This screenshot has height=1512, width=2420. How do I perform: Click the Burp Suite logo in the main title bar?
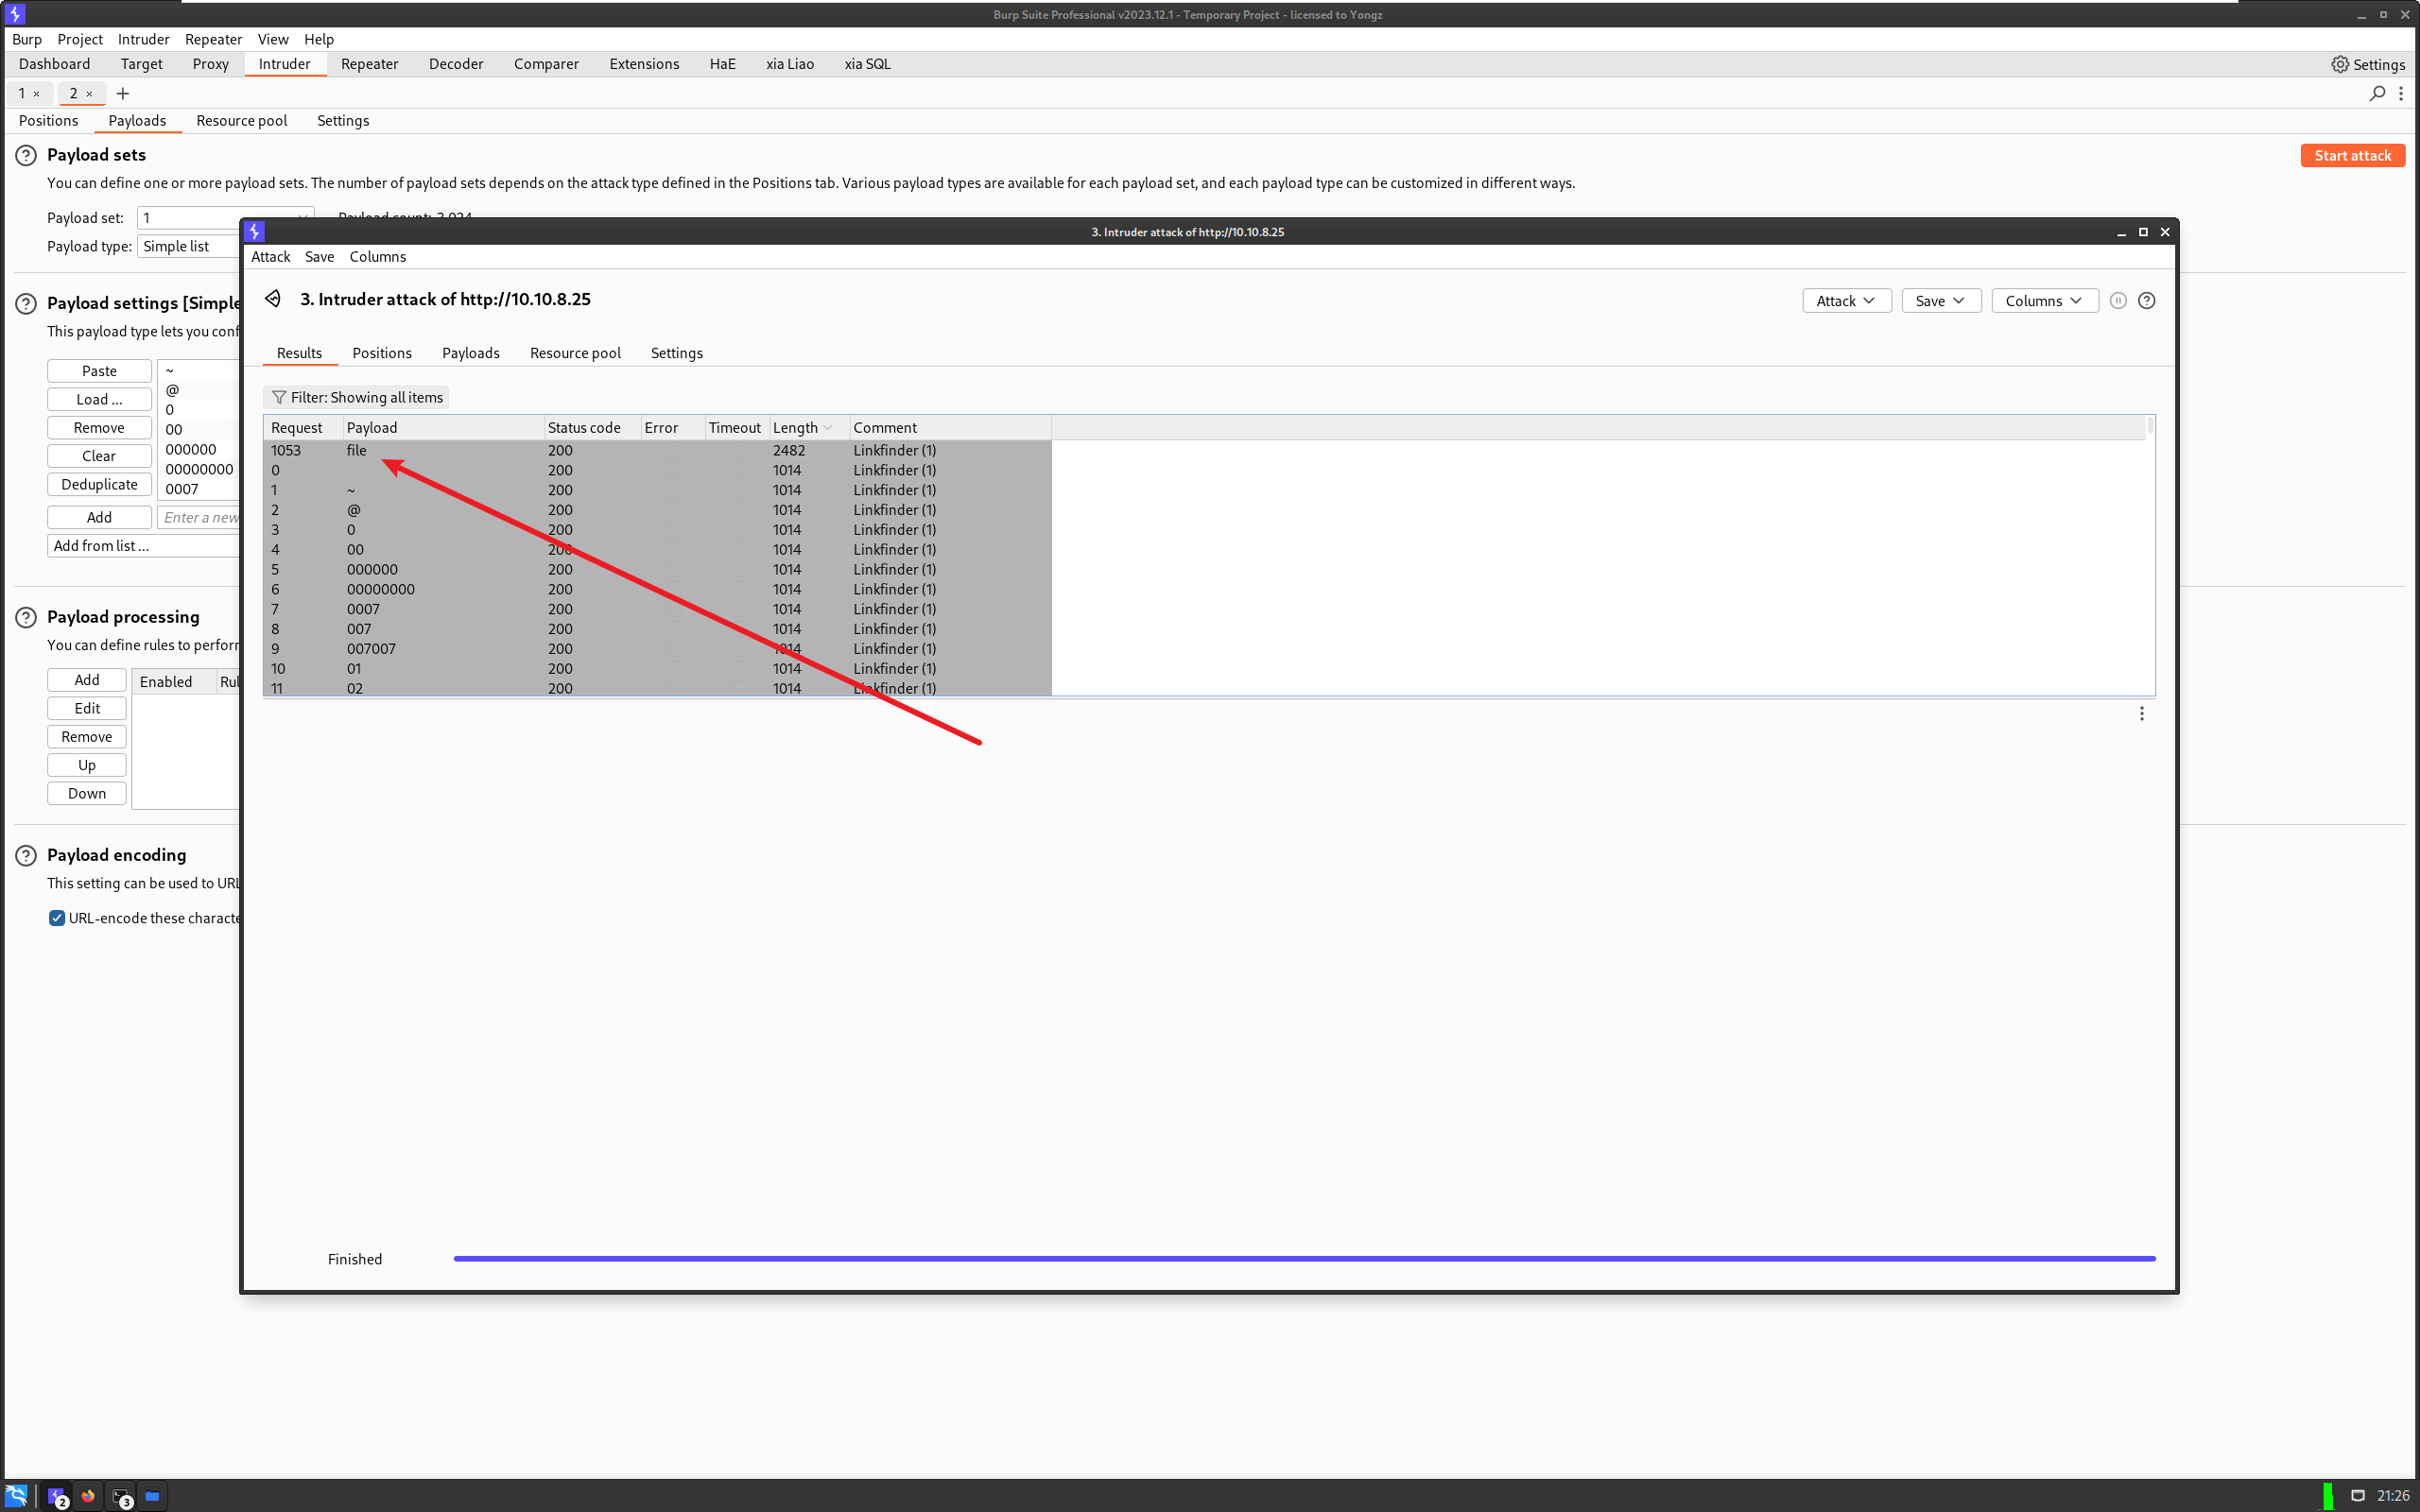coord(14,14)
